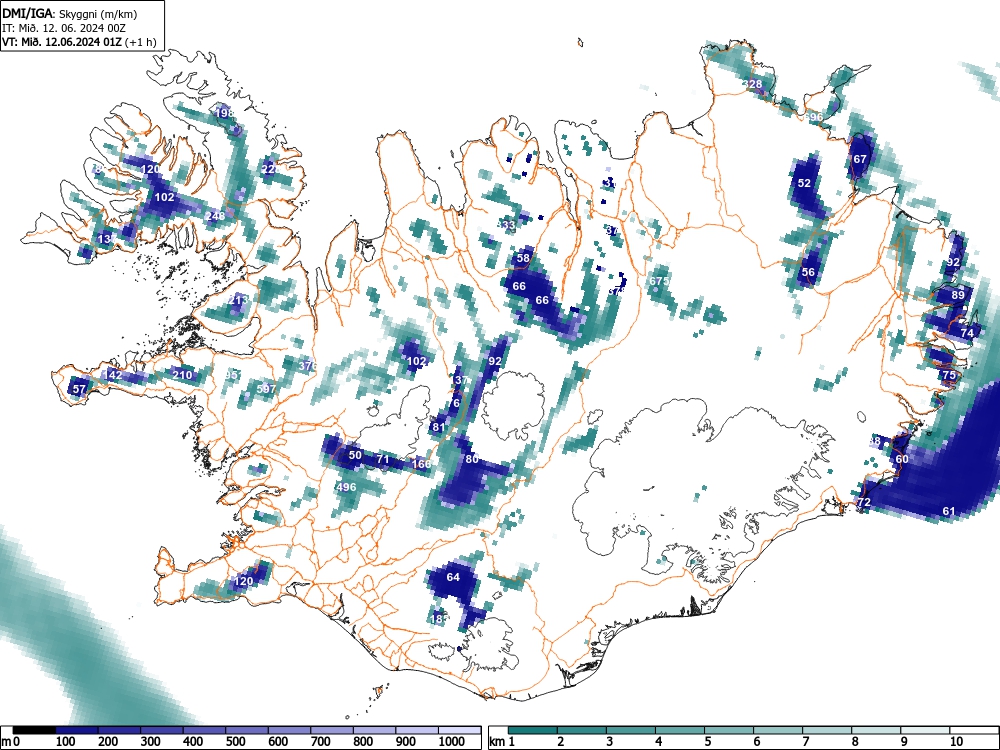
Task: Click the visibility value '64' in the south
Action: [453, 577]
